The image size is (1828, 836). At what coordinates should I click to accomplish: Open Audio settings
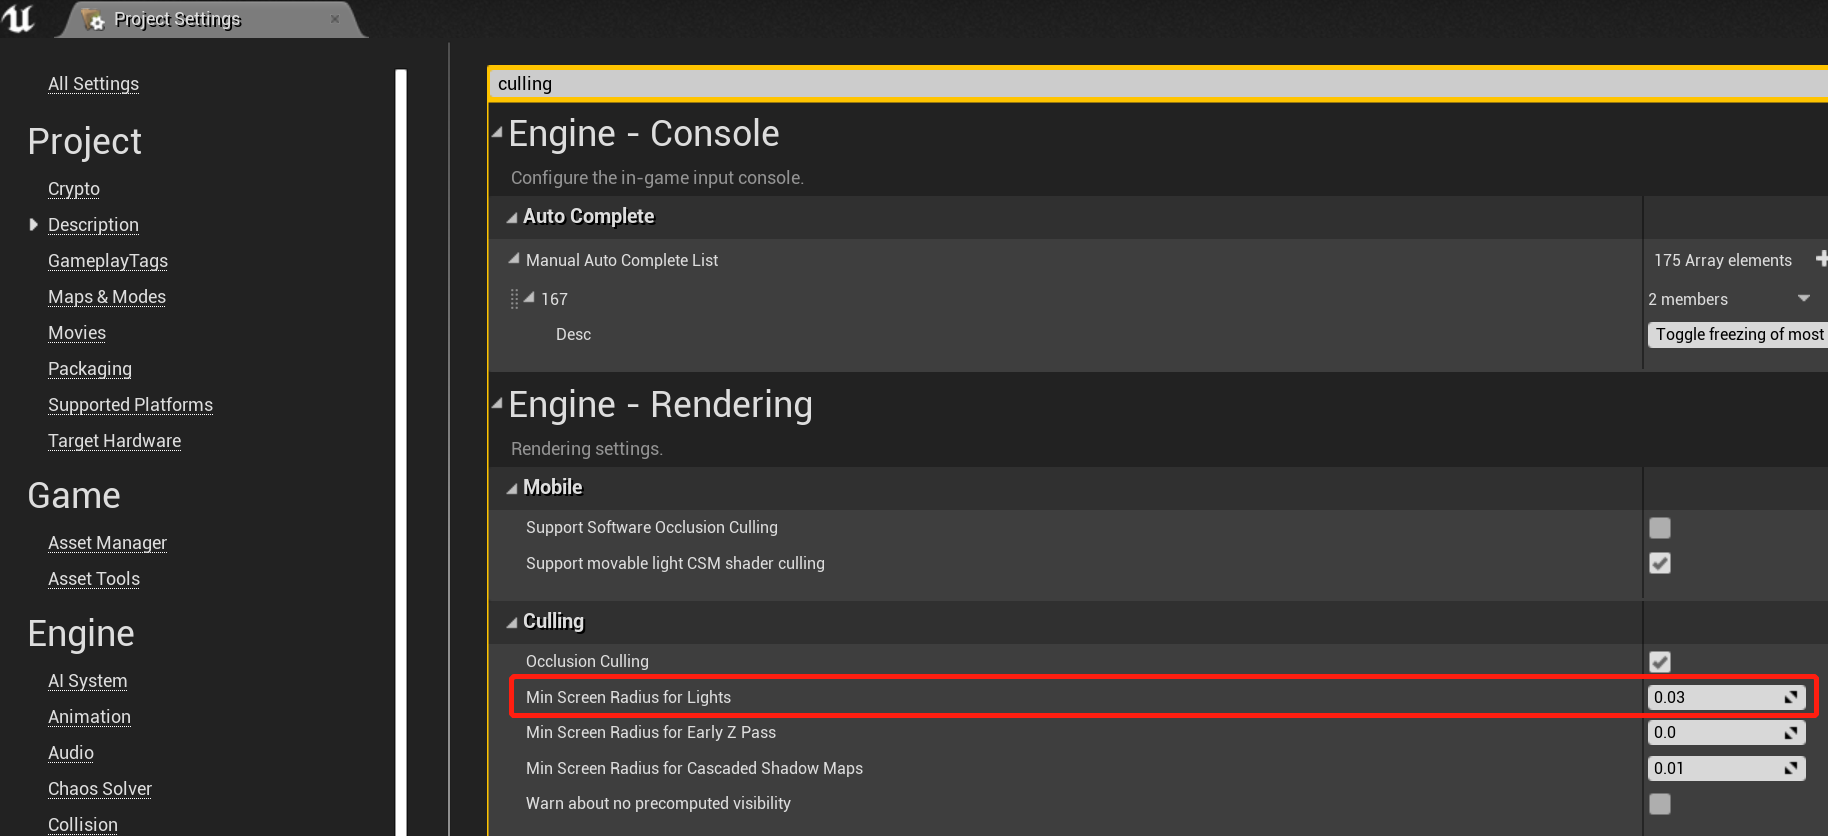(71, 753)
